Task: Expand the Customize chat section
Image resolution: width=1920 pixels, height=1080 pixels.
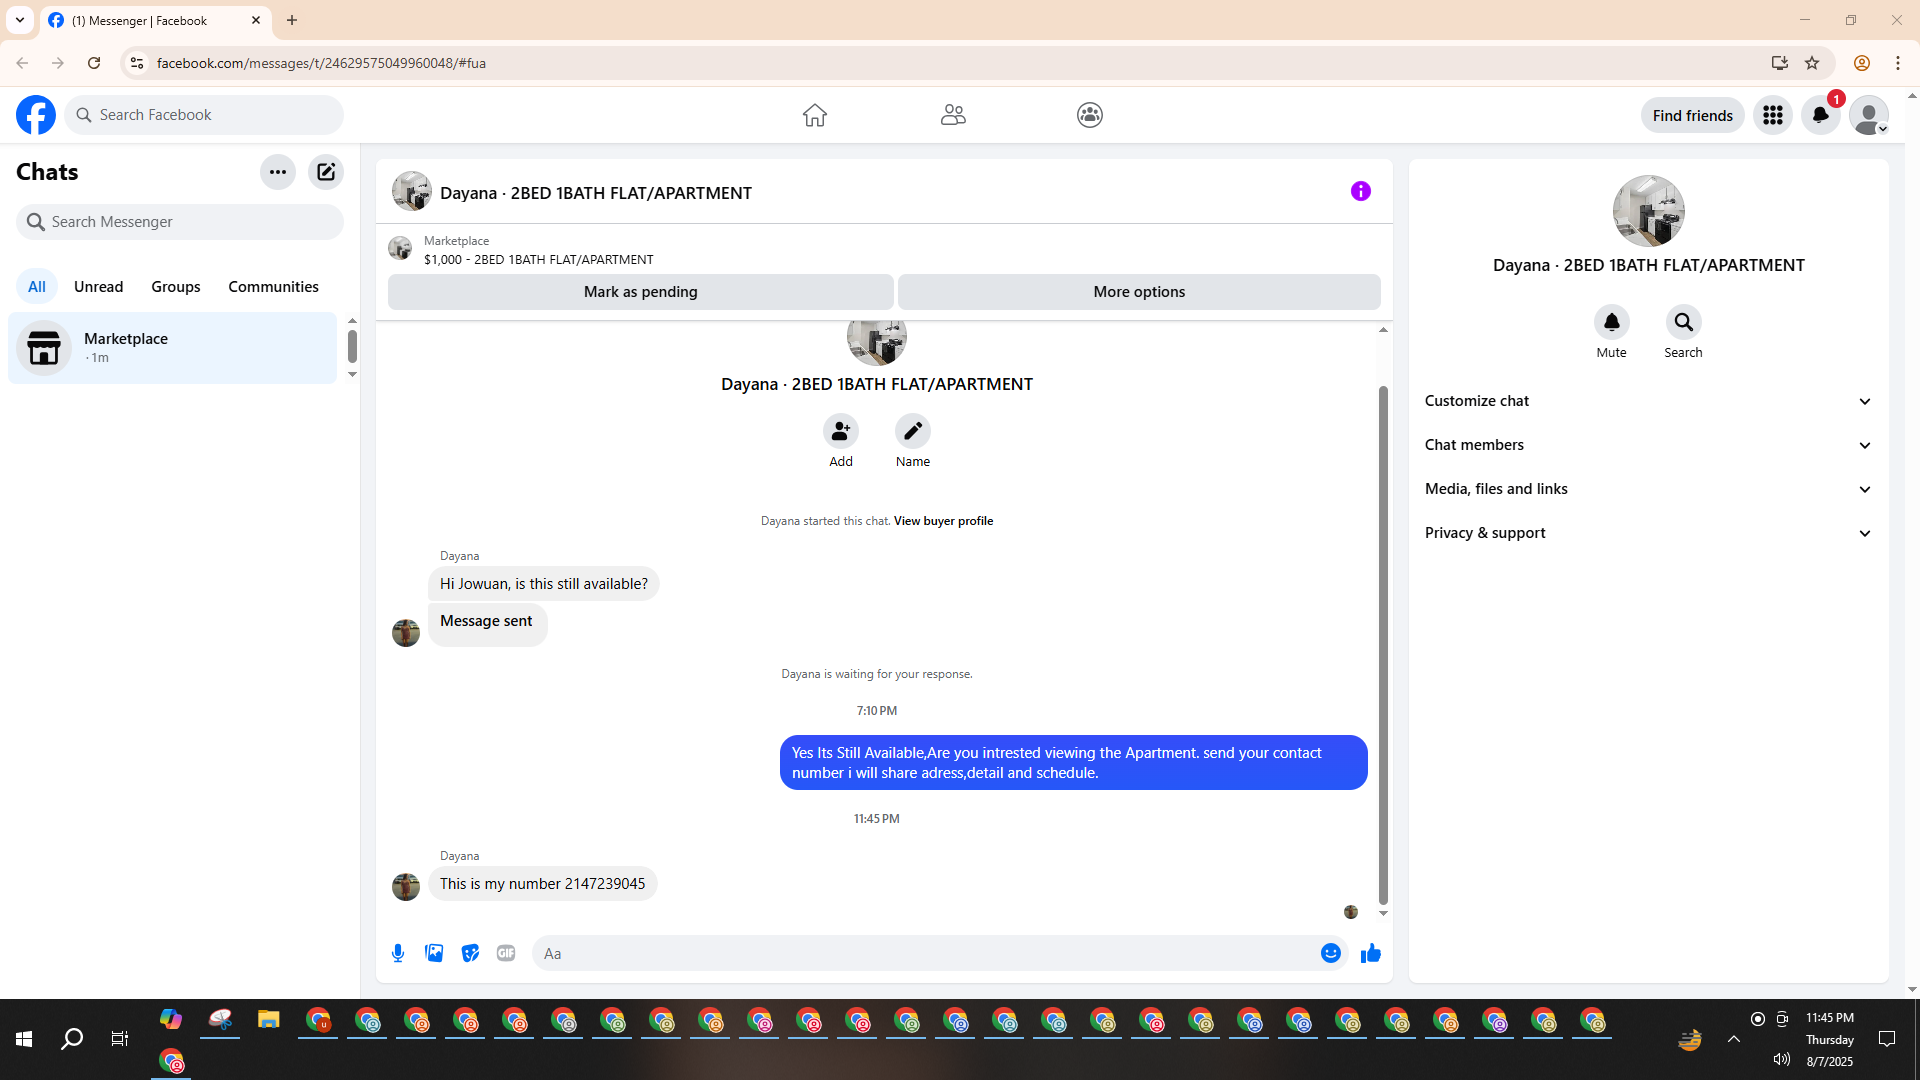Action: pyautogui.click(x=1648, y=401)
